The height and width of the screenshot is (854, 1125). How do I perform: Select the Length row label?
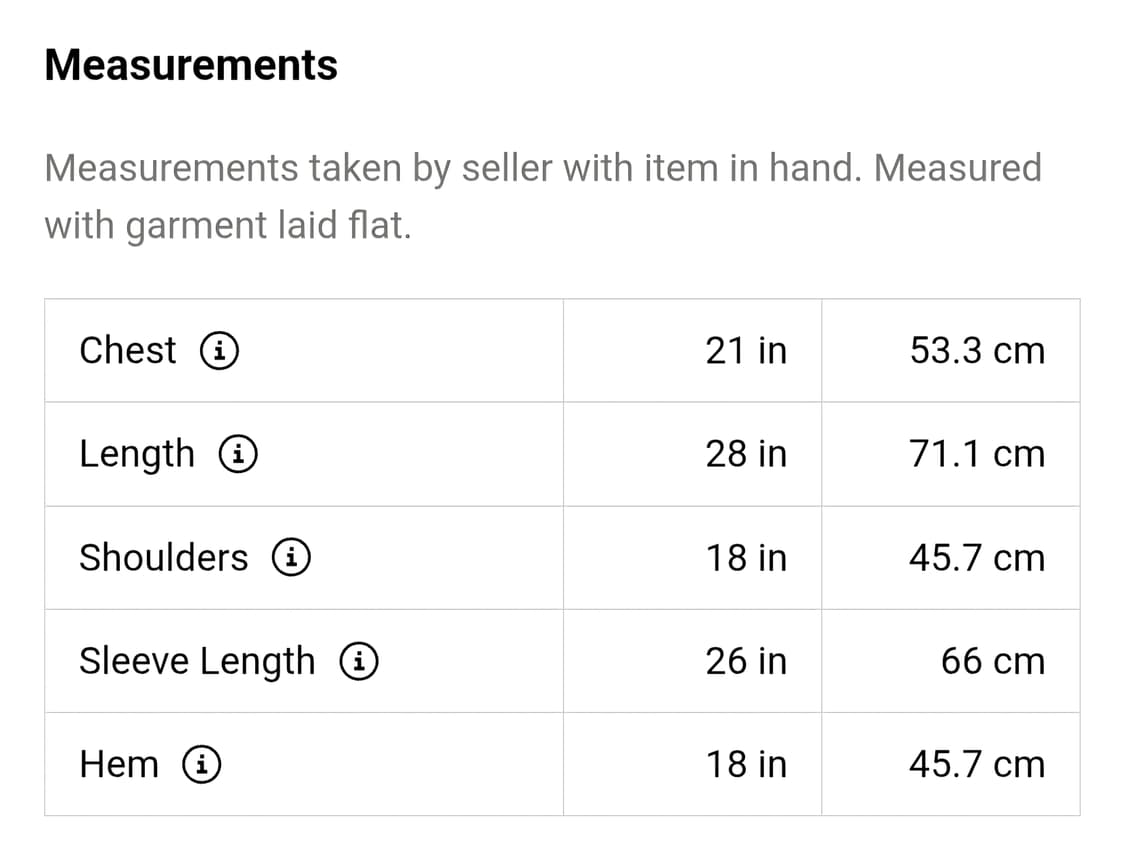pos(137,455)
